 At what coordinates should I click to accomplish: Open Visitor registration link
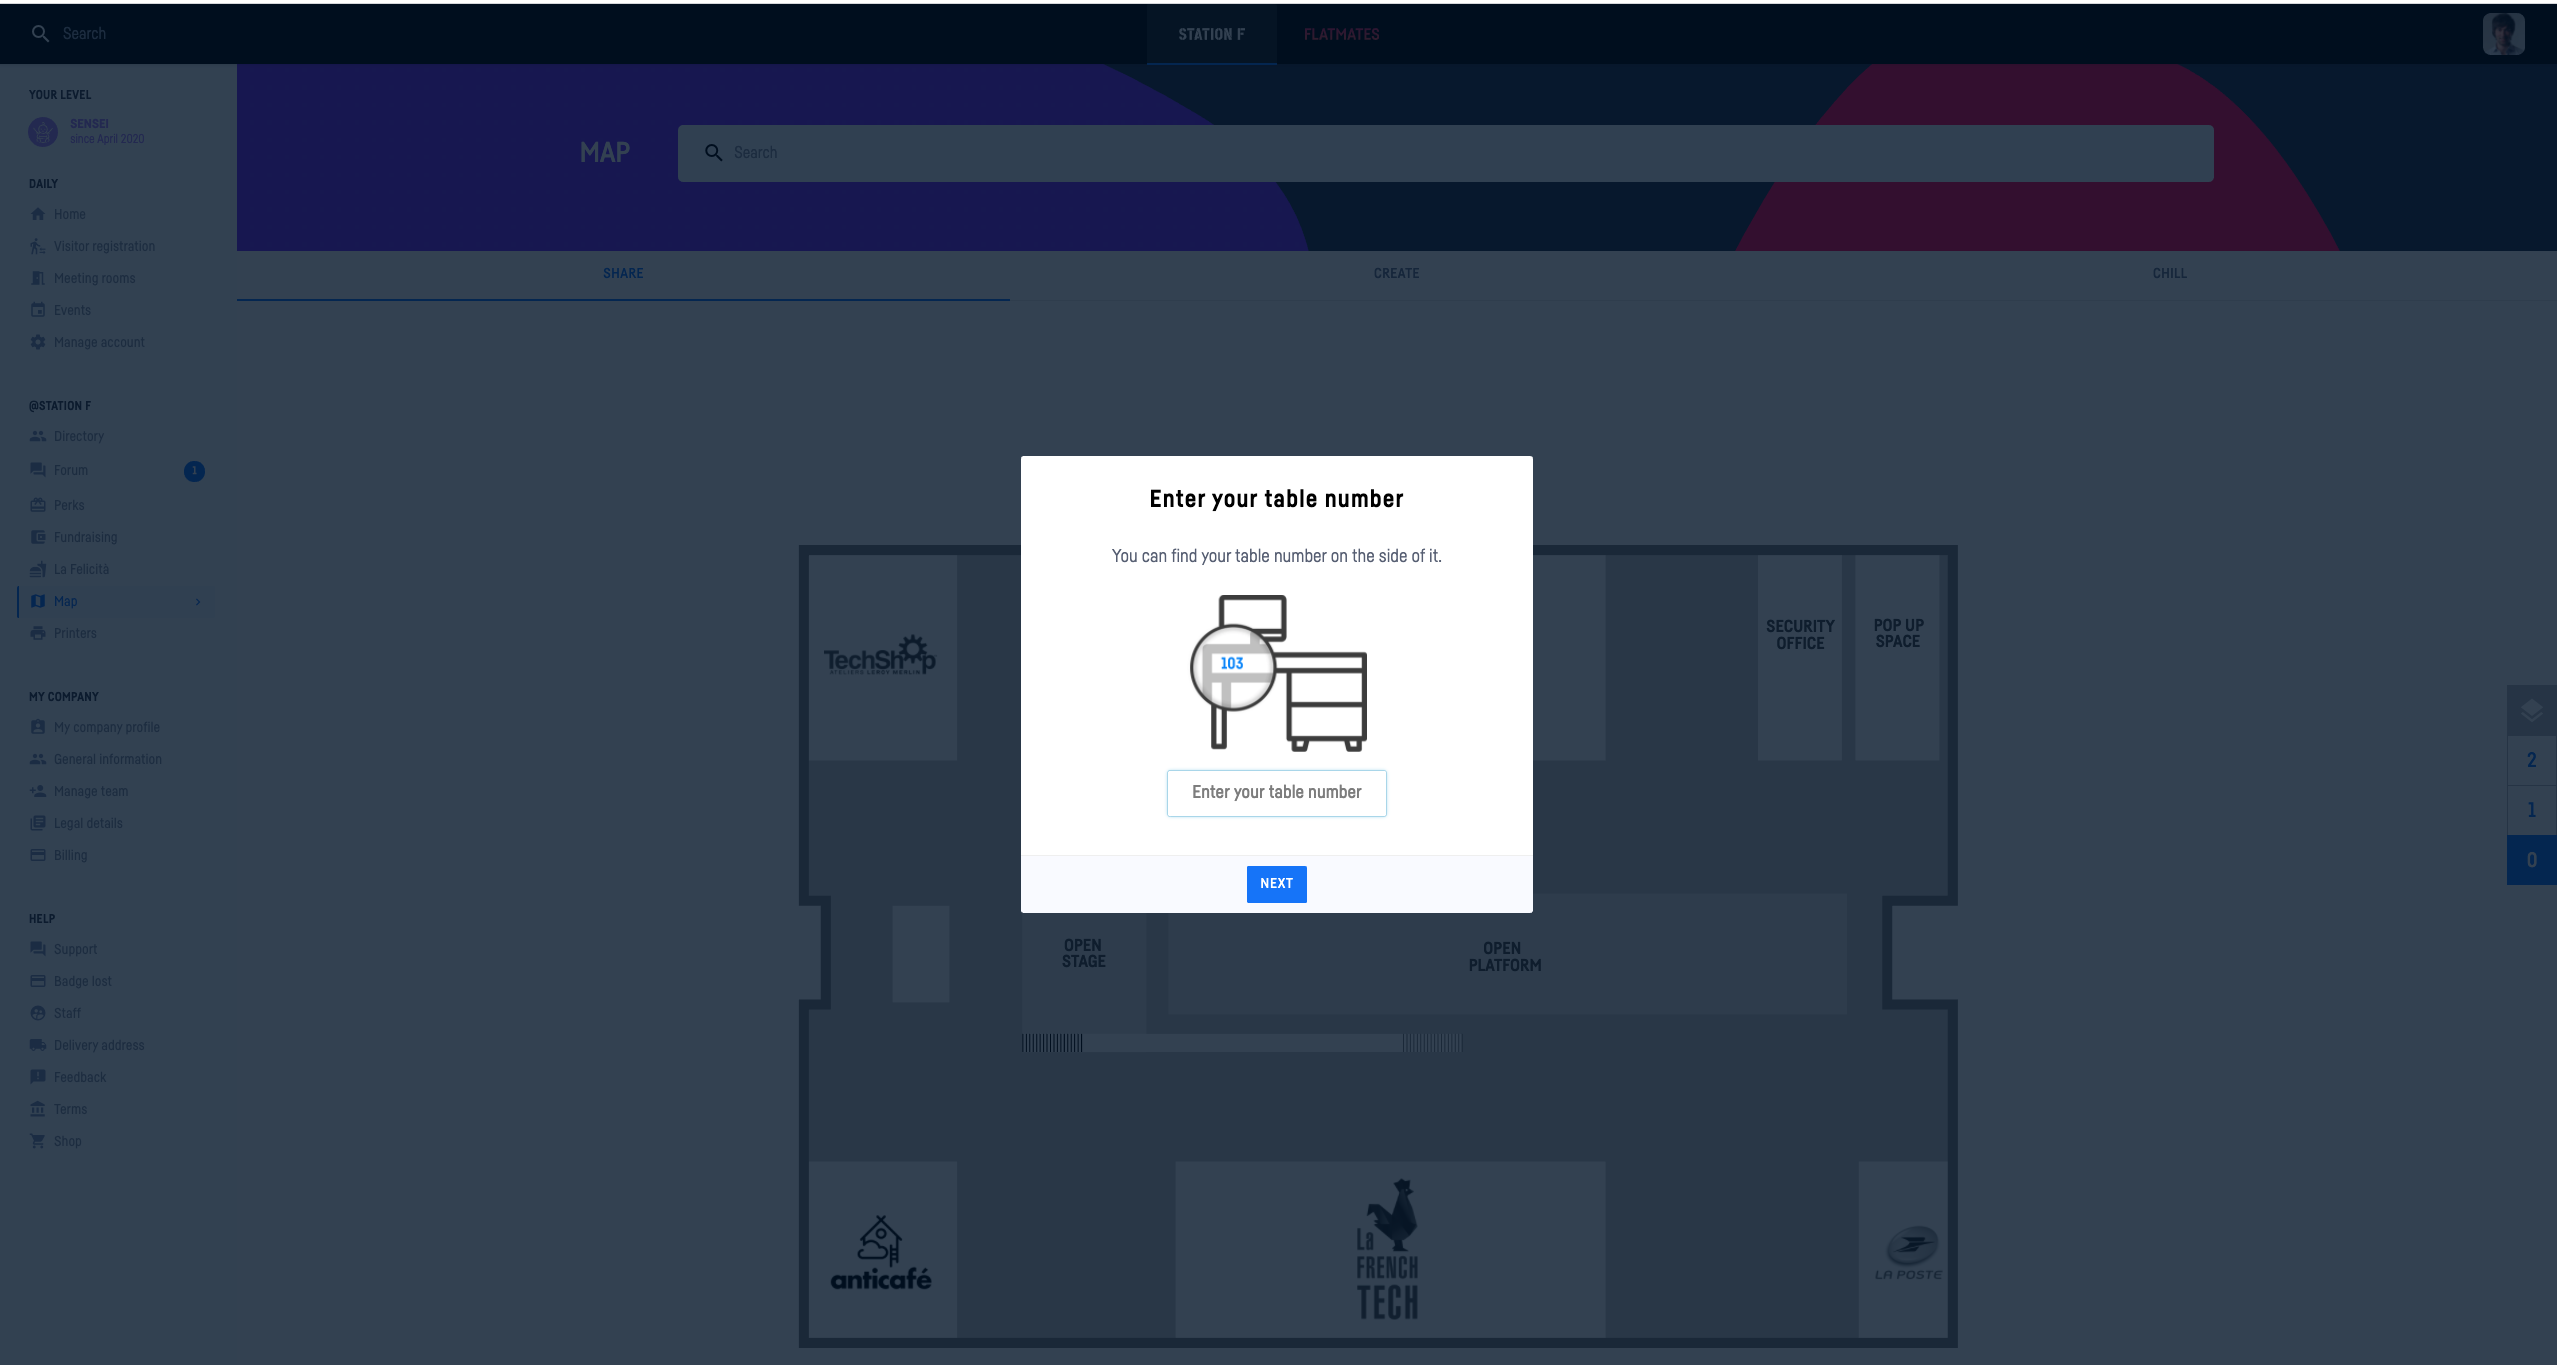tap(104, 246)
